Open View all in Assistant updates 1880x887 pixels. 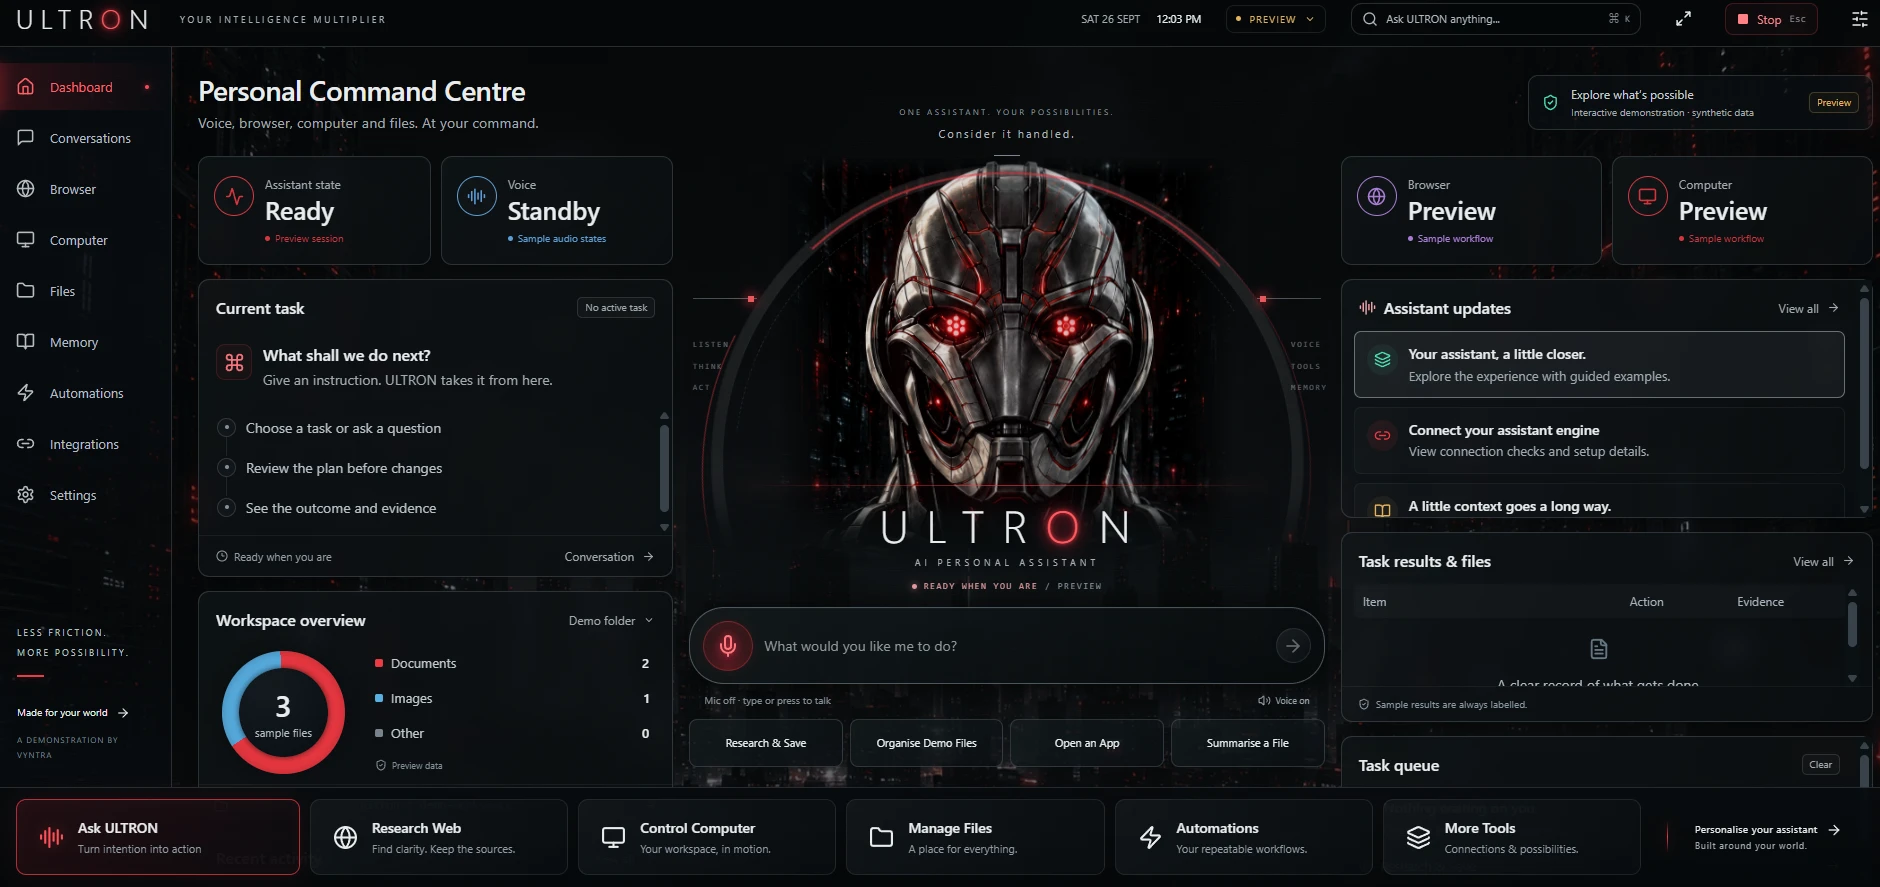(x=1808, y=309)
